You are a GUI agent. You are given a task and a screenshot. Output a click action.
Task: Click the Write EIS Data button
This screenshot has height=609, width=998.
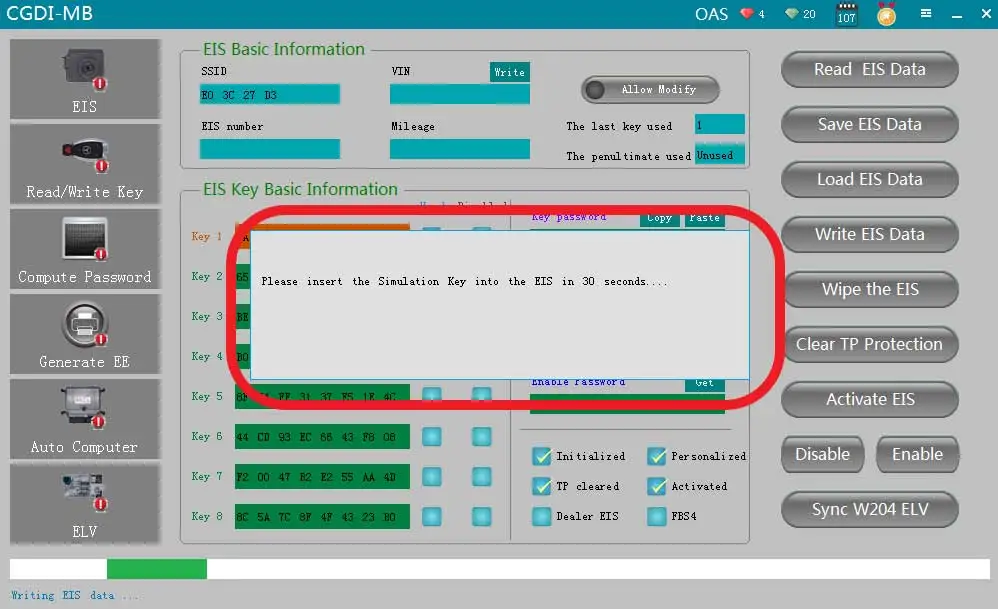click(869, 234)
